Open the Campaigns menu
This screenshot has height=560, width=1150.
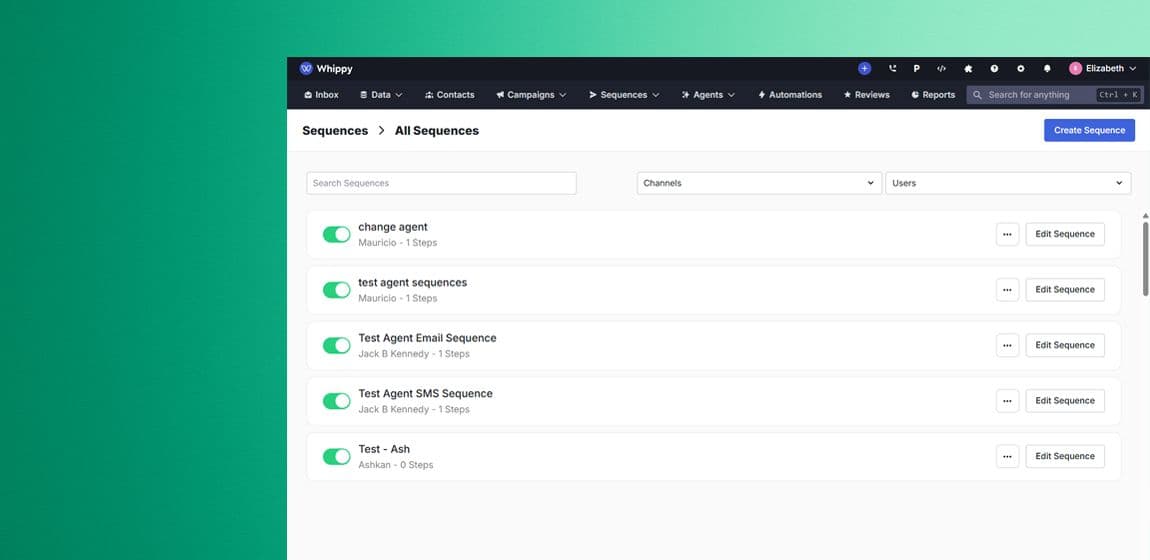pos(531,95)
